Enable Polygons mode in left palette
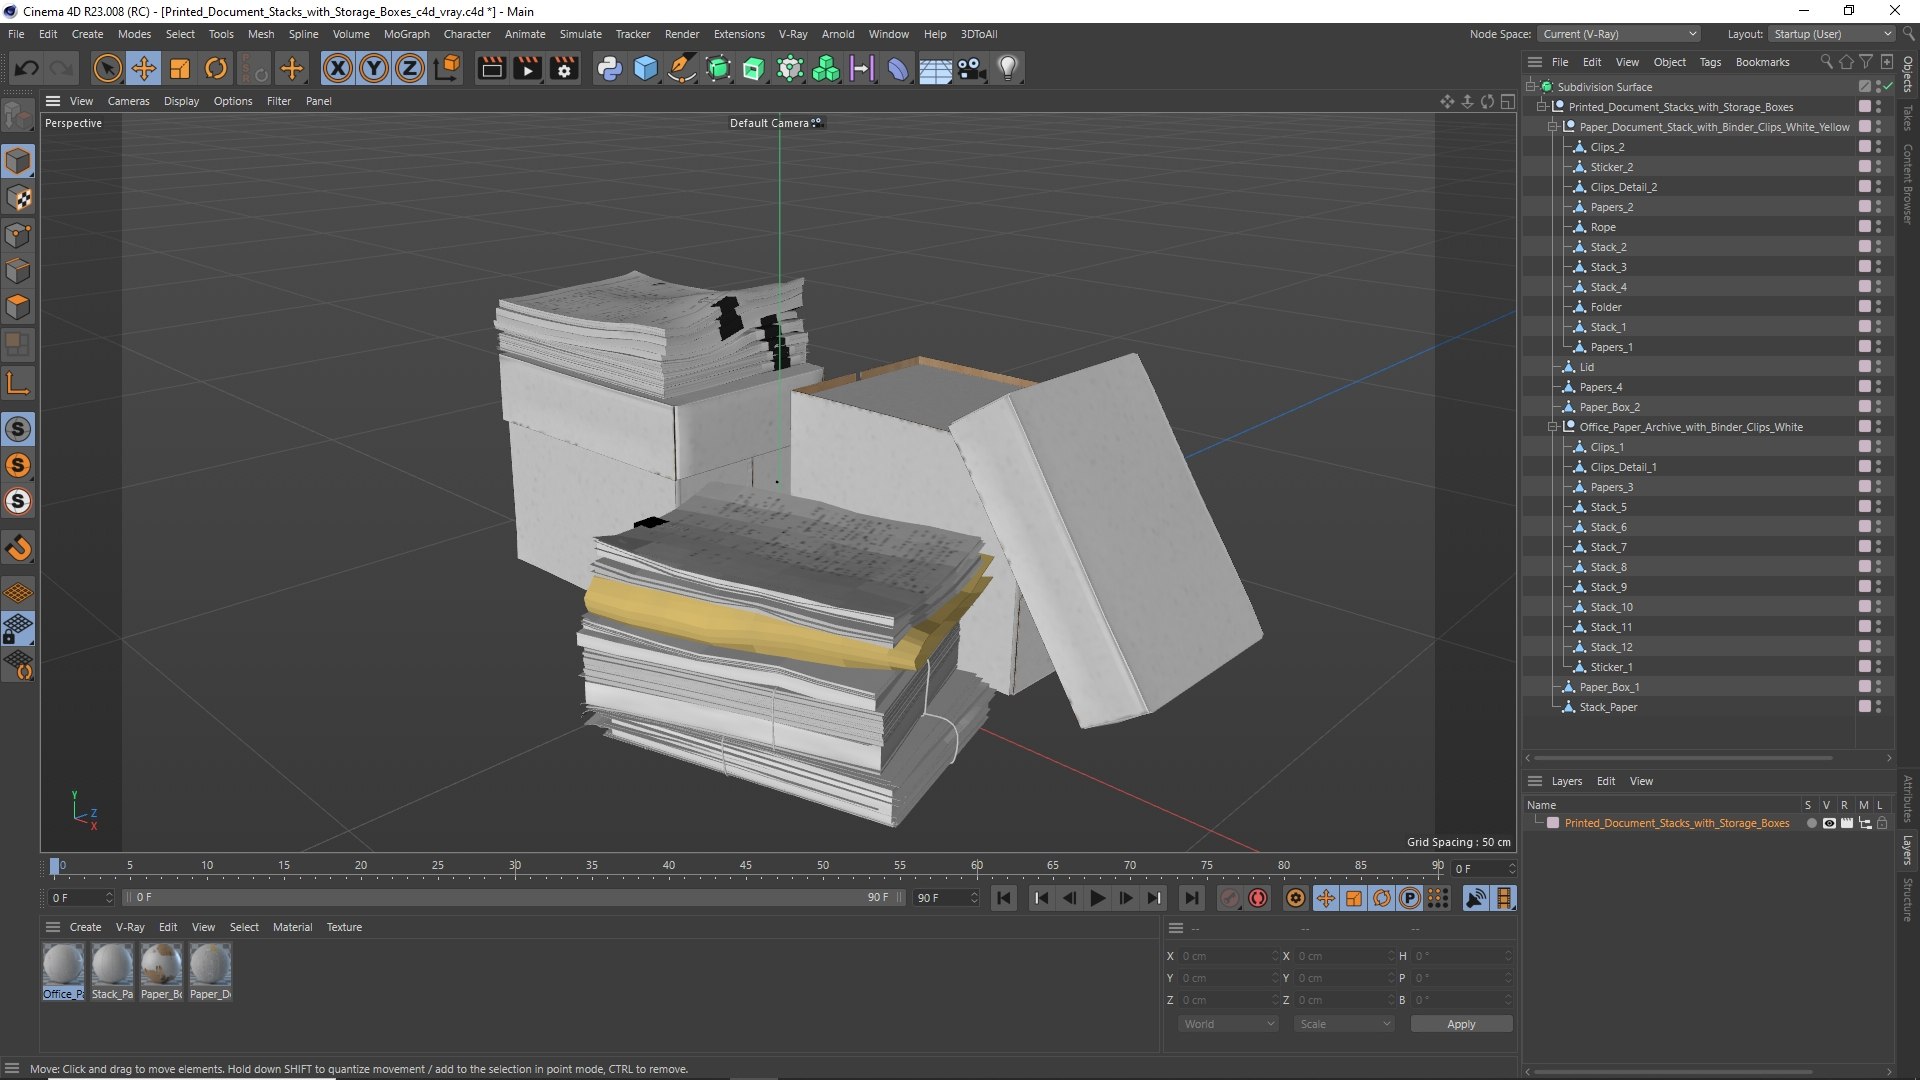This screenshot has height=1080, width=1920. pos(18,307)
